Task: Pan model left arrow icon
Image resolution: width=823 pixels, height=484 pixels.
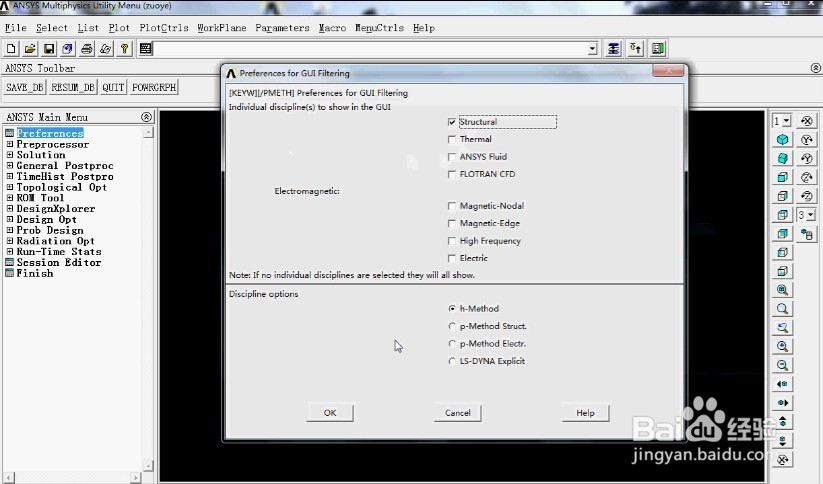Action: coord(783,384)
